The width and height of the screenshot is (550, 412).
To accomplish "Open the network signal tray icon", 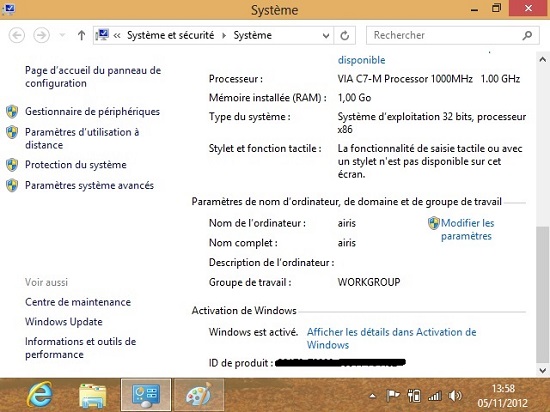I will pyautogui.click(x=435, y=396).
